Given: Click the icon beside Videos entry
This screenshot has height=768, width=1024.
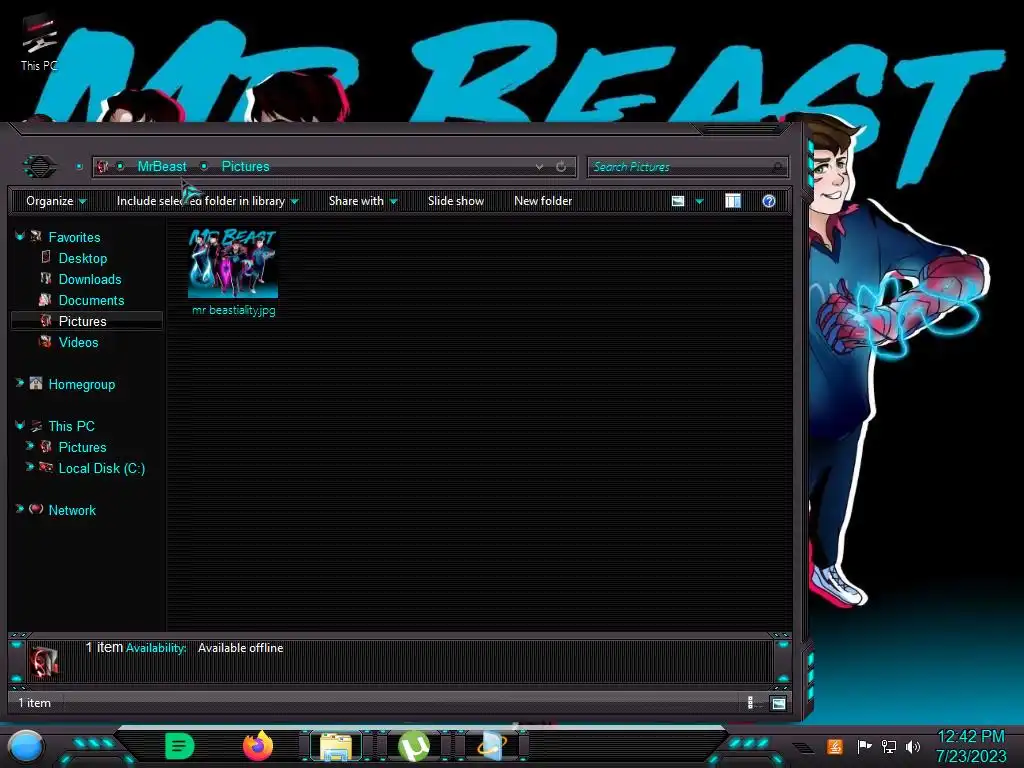Looking at the screenshot, I should pos(45,342).
